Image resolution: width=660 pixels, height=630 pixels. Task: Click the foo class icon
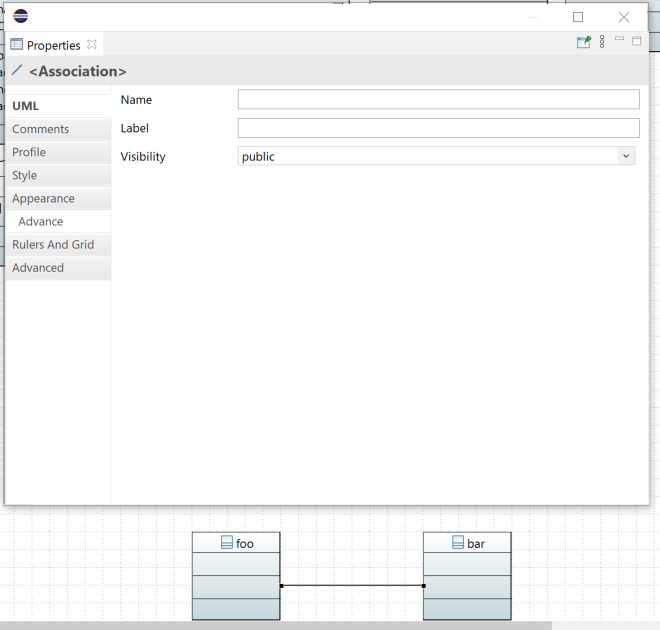pos(226,542)
